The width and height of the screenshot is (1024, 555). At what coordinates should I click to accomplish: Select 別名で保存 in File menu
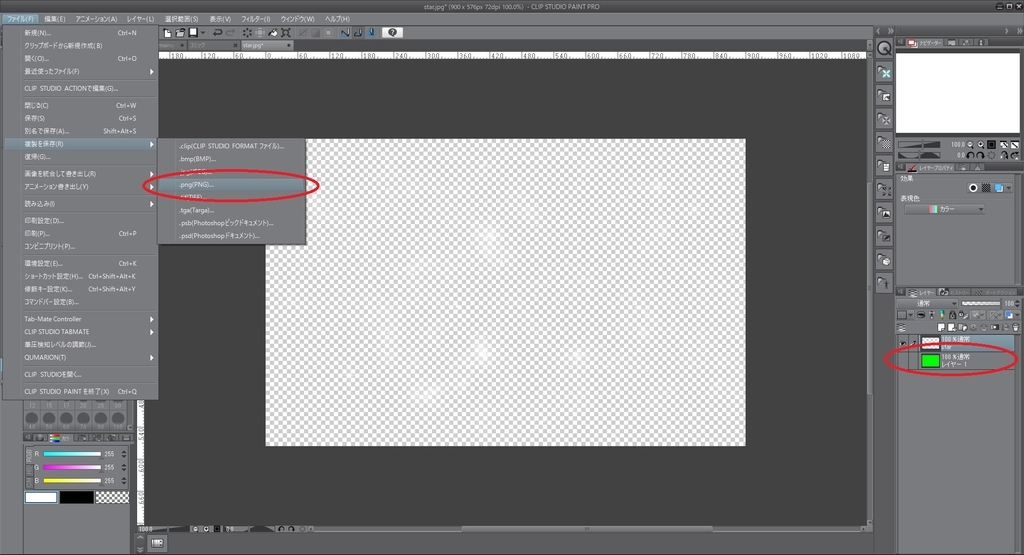tap(81, 131)
